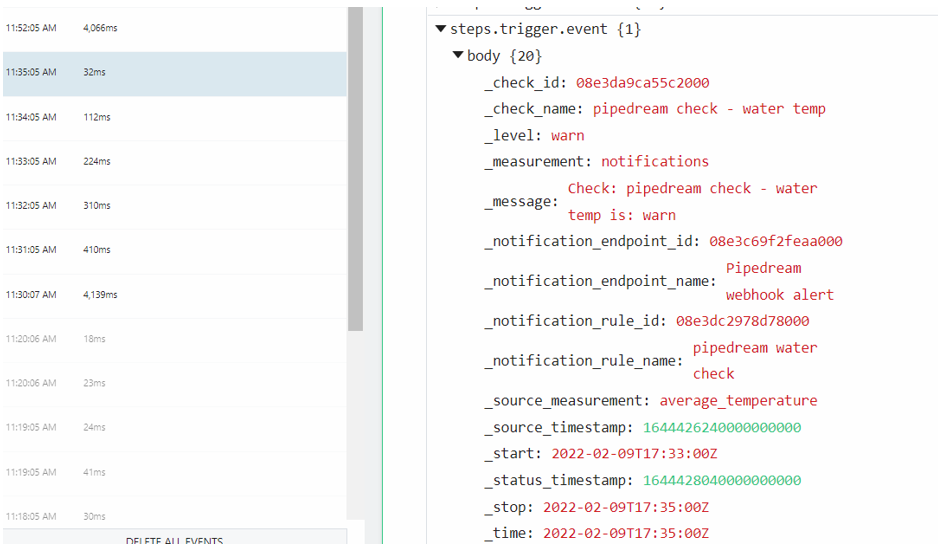The width and height of the screenshot is (938, 553).
Task: Open the 11:18:05 AM 30ms event
Action: pos(175,512)
